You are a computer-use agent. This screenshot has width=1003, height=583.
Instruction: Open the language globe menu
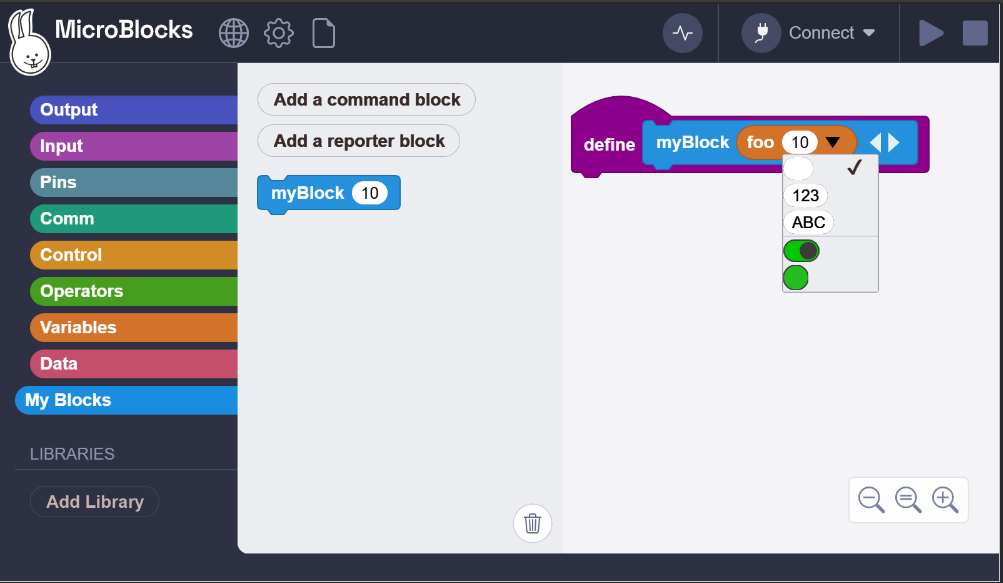(x=233, y=33)
